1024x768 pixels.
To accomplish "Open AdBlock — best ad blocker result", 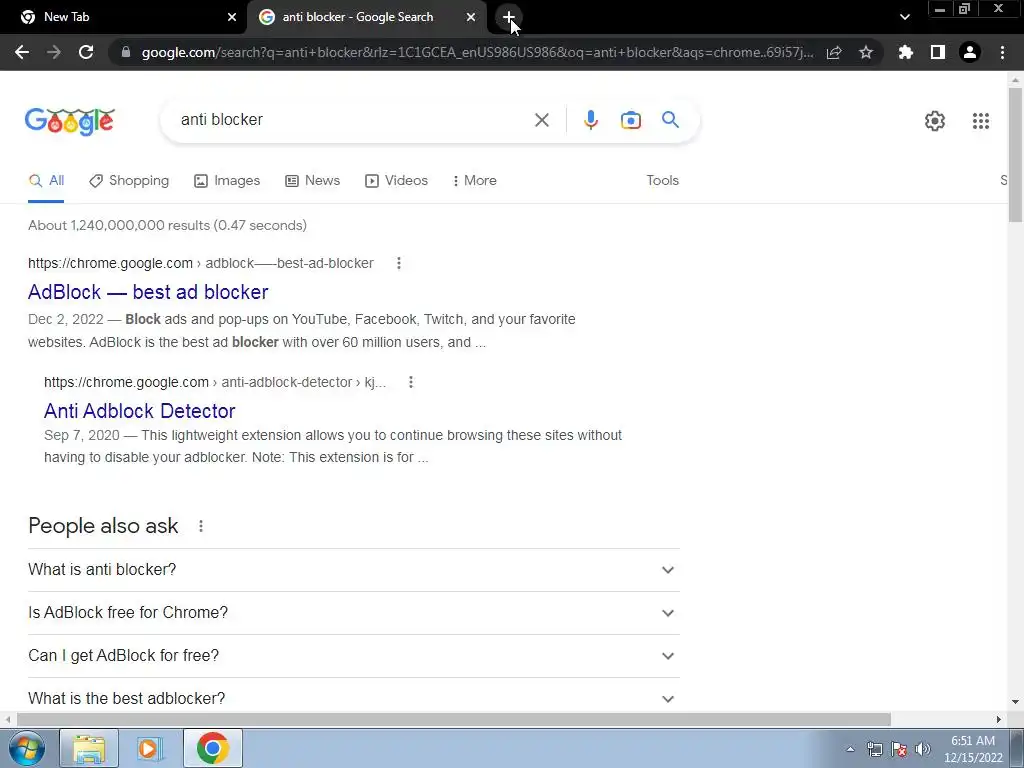I will (x=148, y=292).
